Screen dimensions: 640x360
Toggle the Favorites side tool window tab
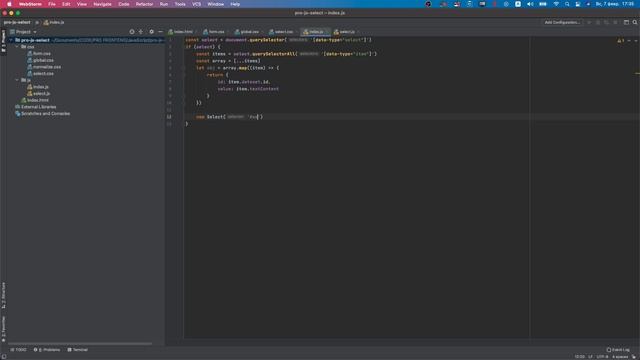tap(3, 329)
